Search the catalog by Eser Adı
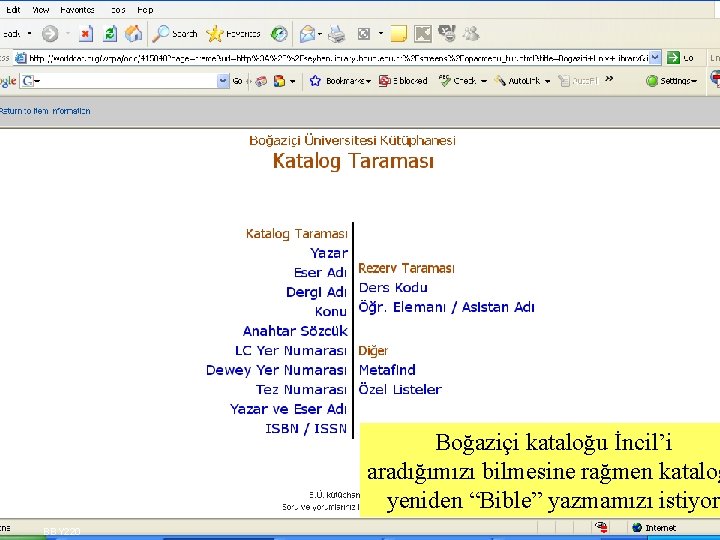The image size is (720, 540). (x=320, y=273)
